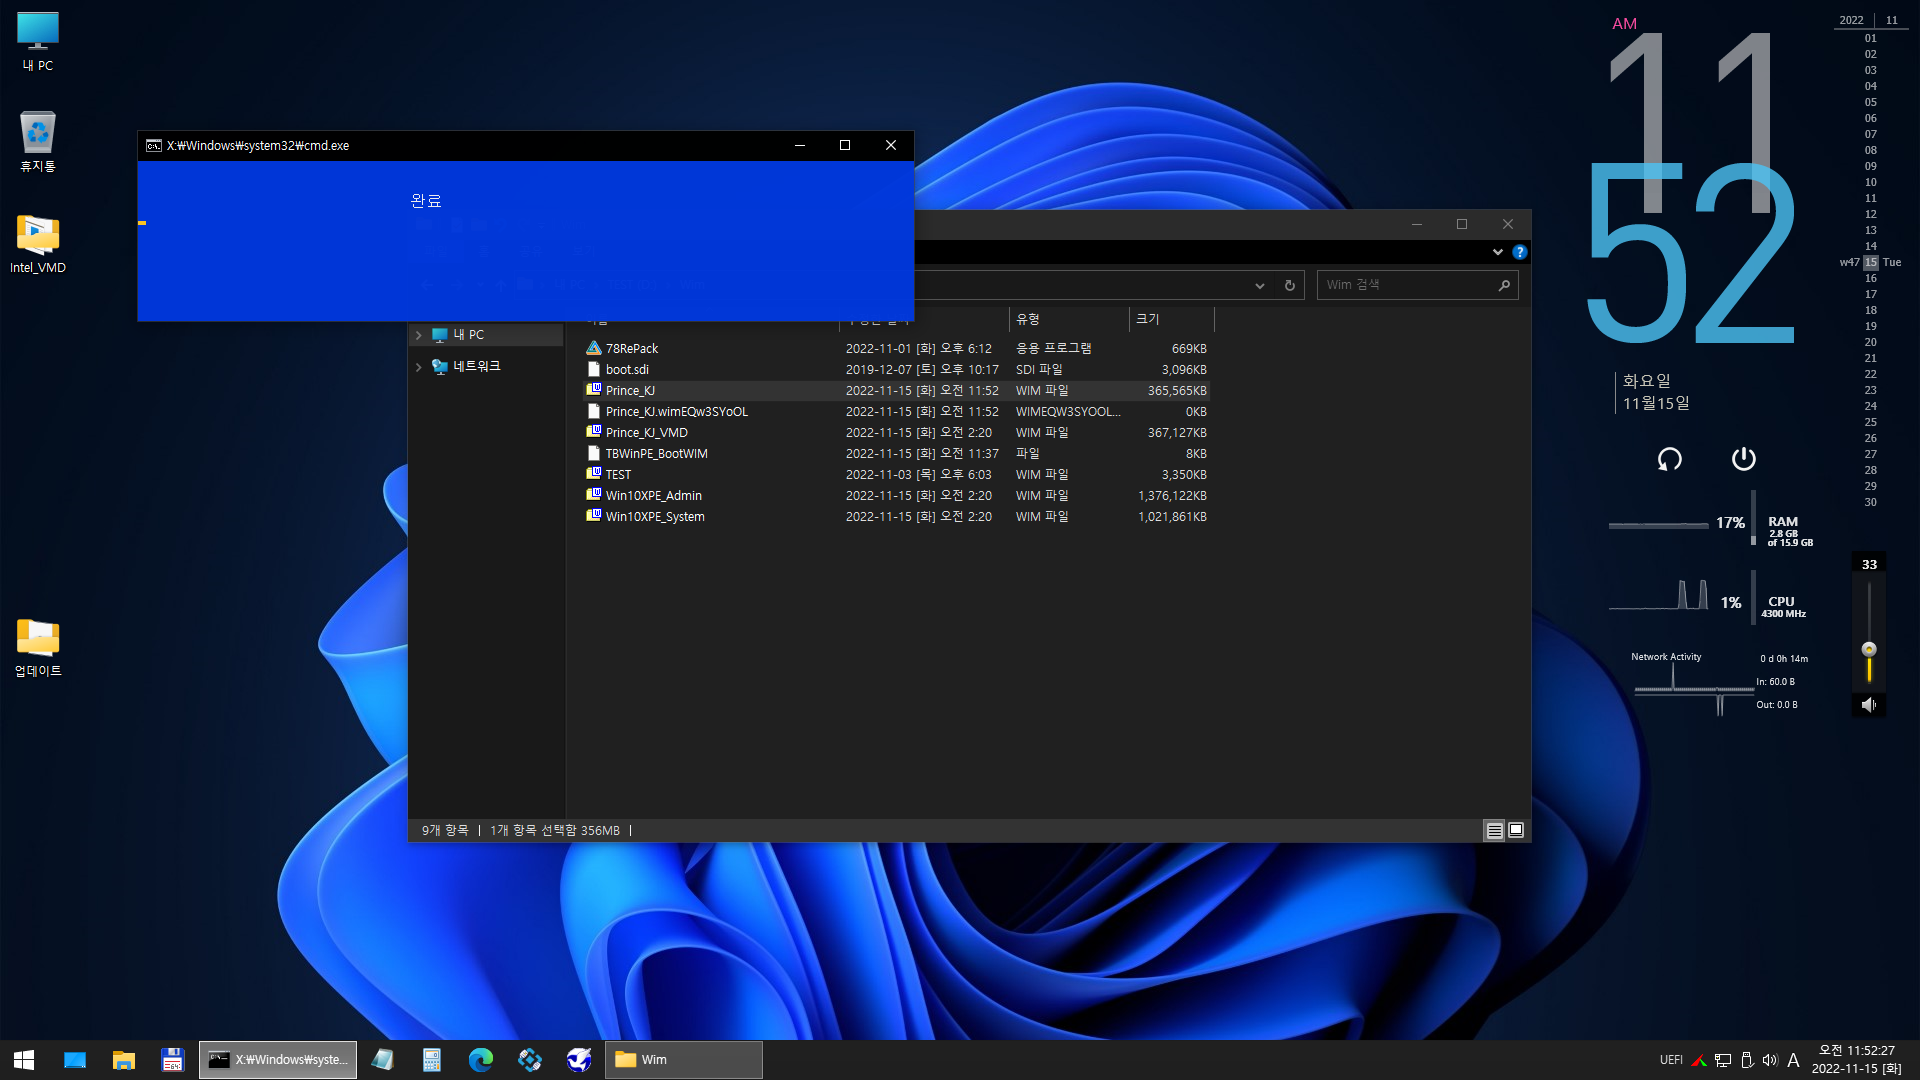The width and height of the screenshot is (1920, 1080).
Task: Click the red tray icon next to UEFI
Action: pyautogui.click(x=1699, y=1060)
